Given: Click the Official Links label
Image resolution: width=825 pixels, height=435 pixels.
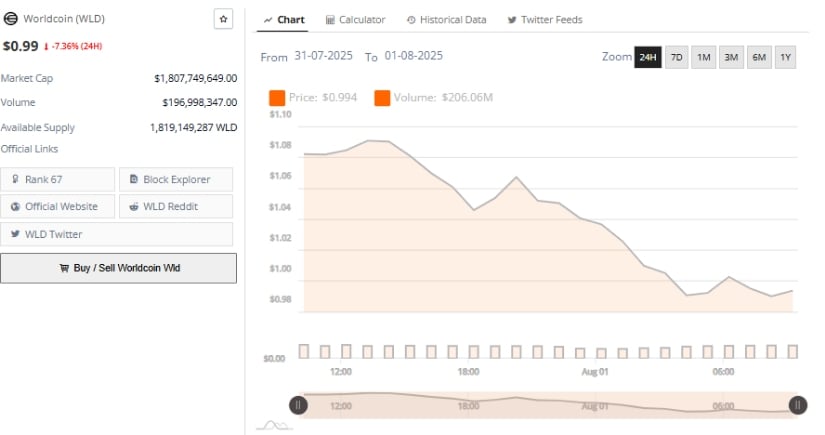Looking at the screenshot, I should pos(29,149).
